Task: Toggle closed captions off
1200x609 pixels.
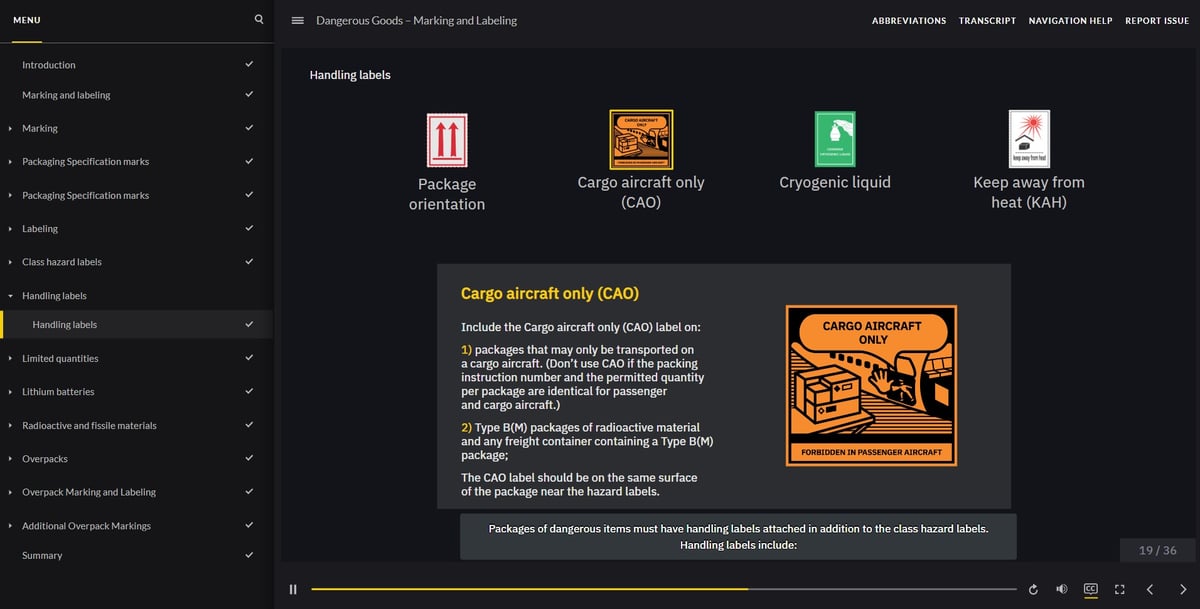Action: pyautogui.click(x=1091, y=589)
